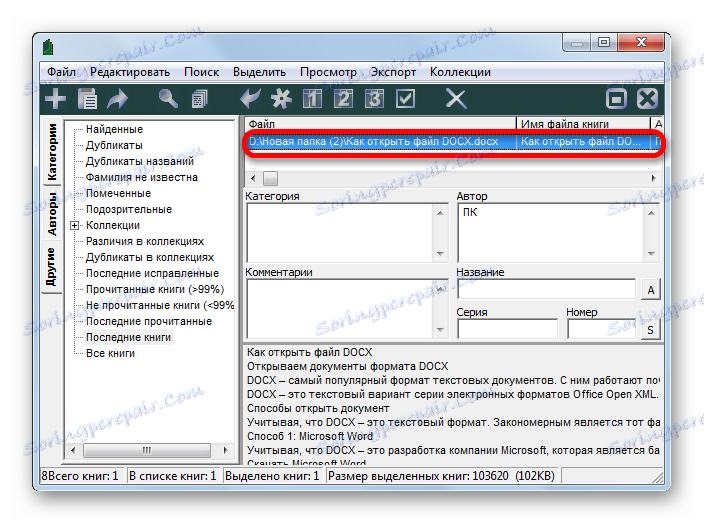704x524 pixels.
Task: Open the Коллекции menu
Action: click(x=460, y=72)
